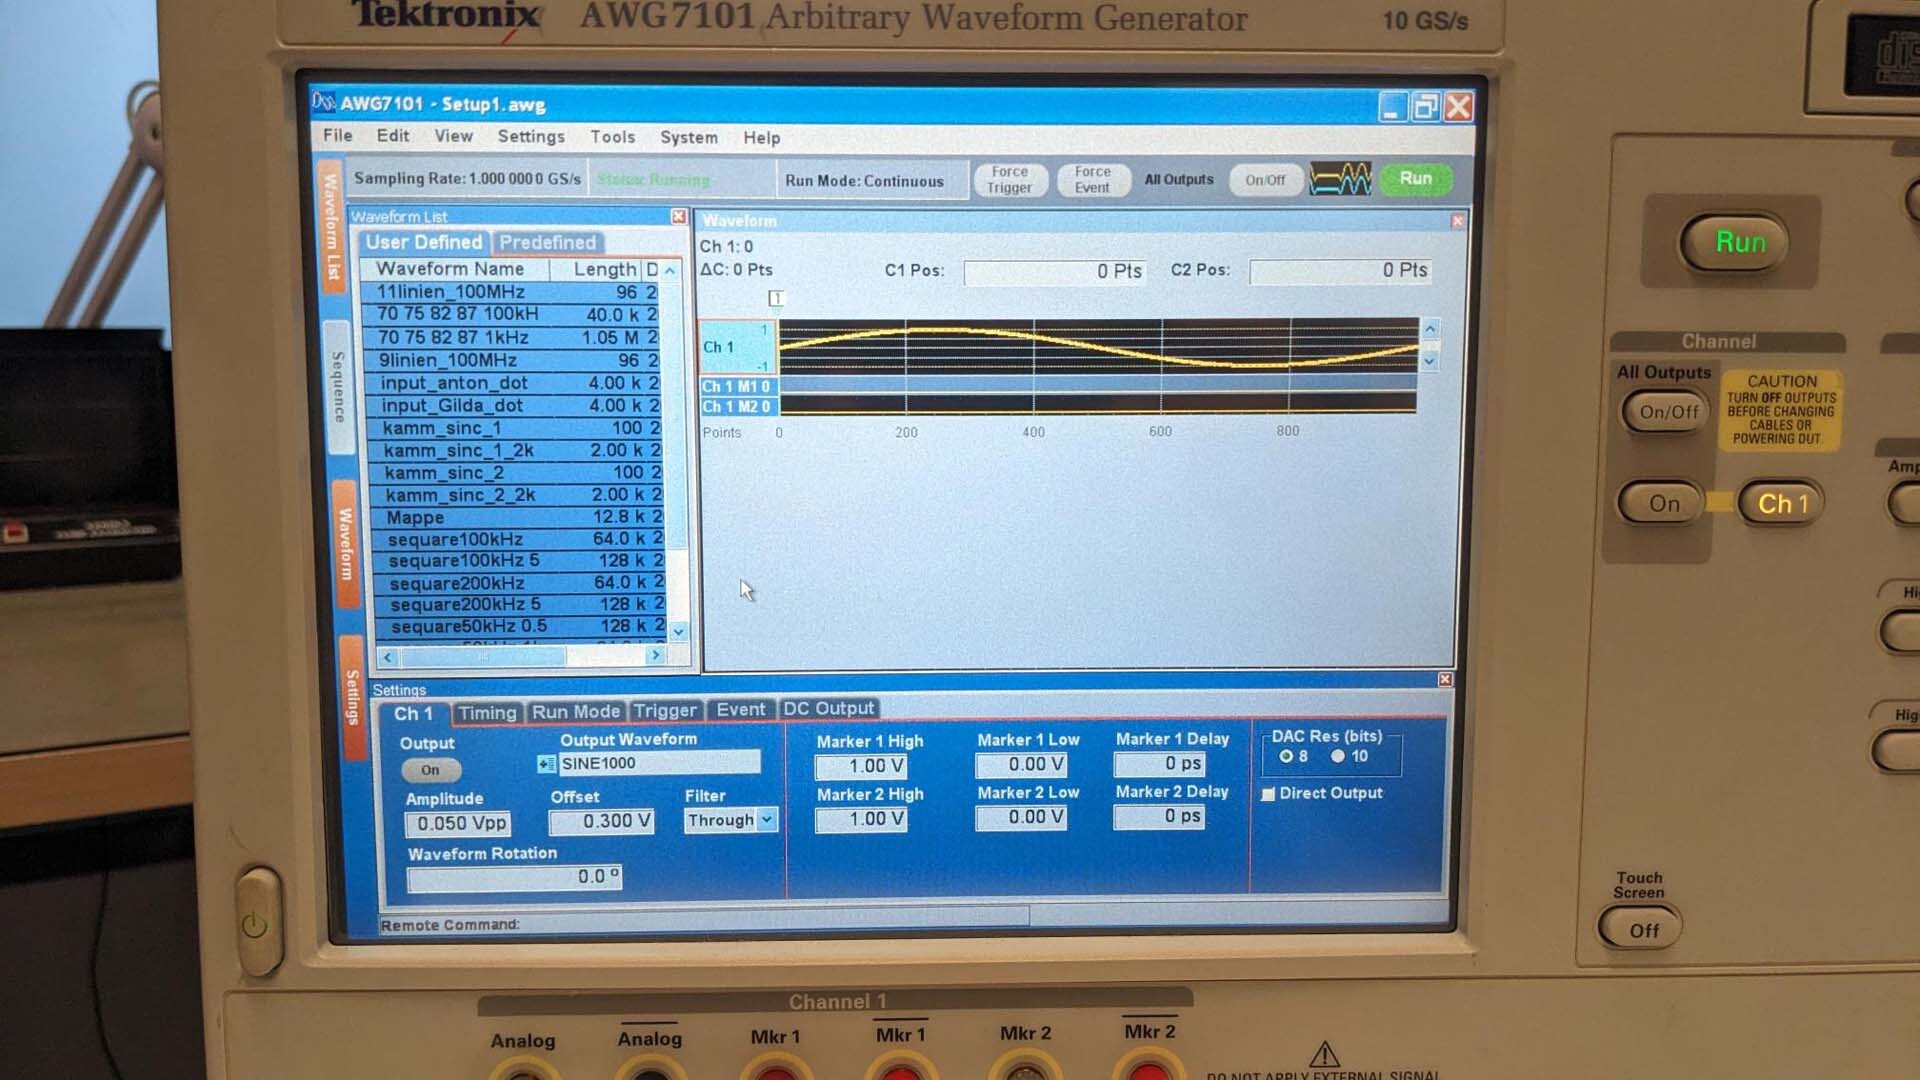Click the cursor 1 marker above waveform
The width and height of the screenshot is (1920, 1080).
(776, 298)
